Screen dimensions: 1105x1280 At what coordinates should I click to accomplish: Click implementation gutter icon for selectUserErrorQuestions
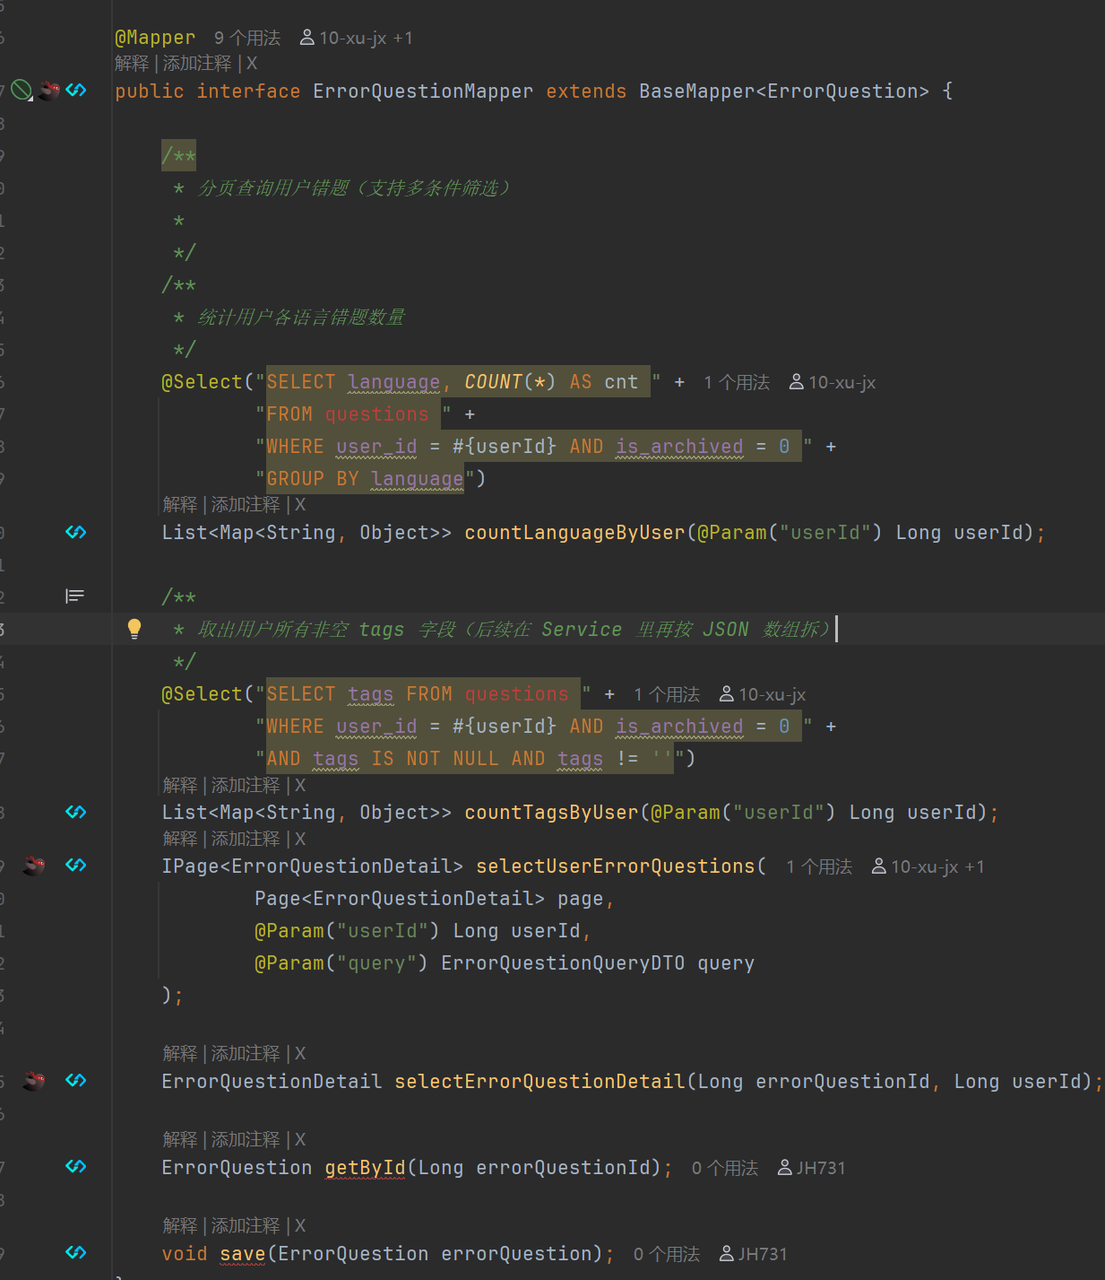[x=76, y=865]
